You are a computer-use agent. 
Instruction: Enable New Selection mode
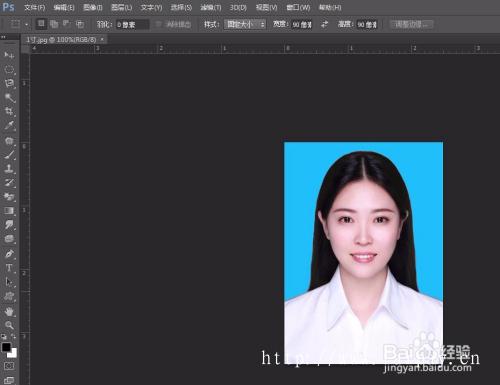pyautogui.click(x=41, y=24)
